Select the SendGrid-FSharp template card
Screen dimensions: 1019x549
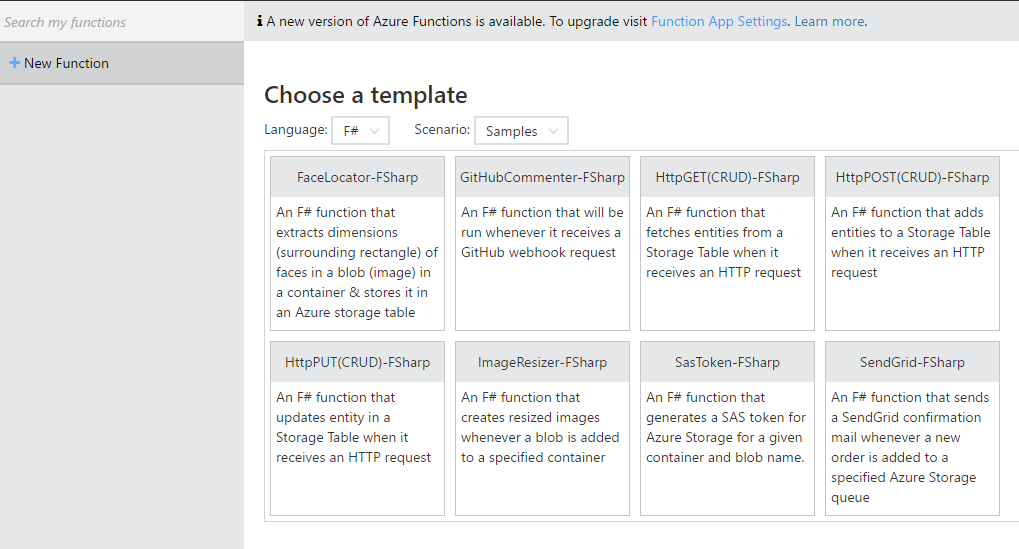tap(912, 363)
